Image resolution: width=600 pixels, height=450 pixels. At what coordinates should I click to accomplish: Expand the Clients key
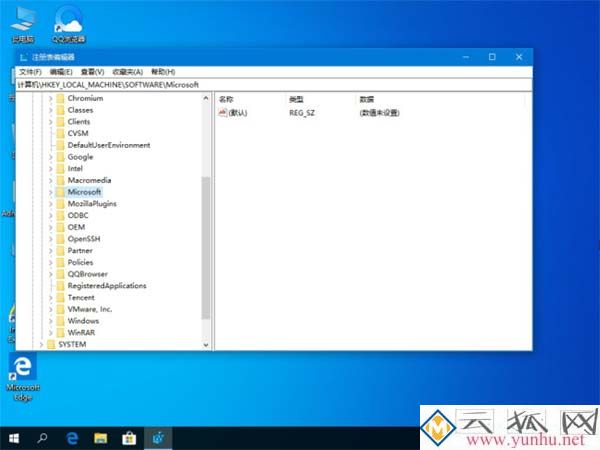pos(51,122)
